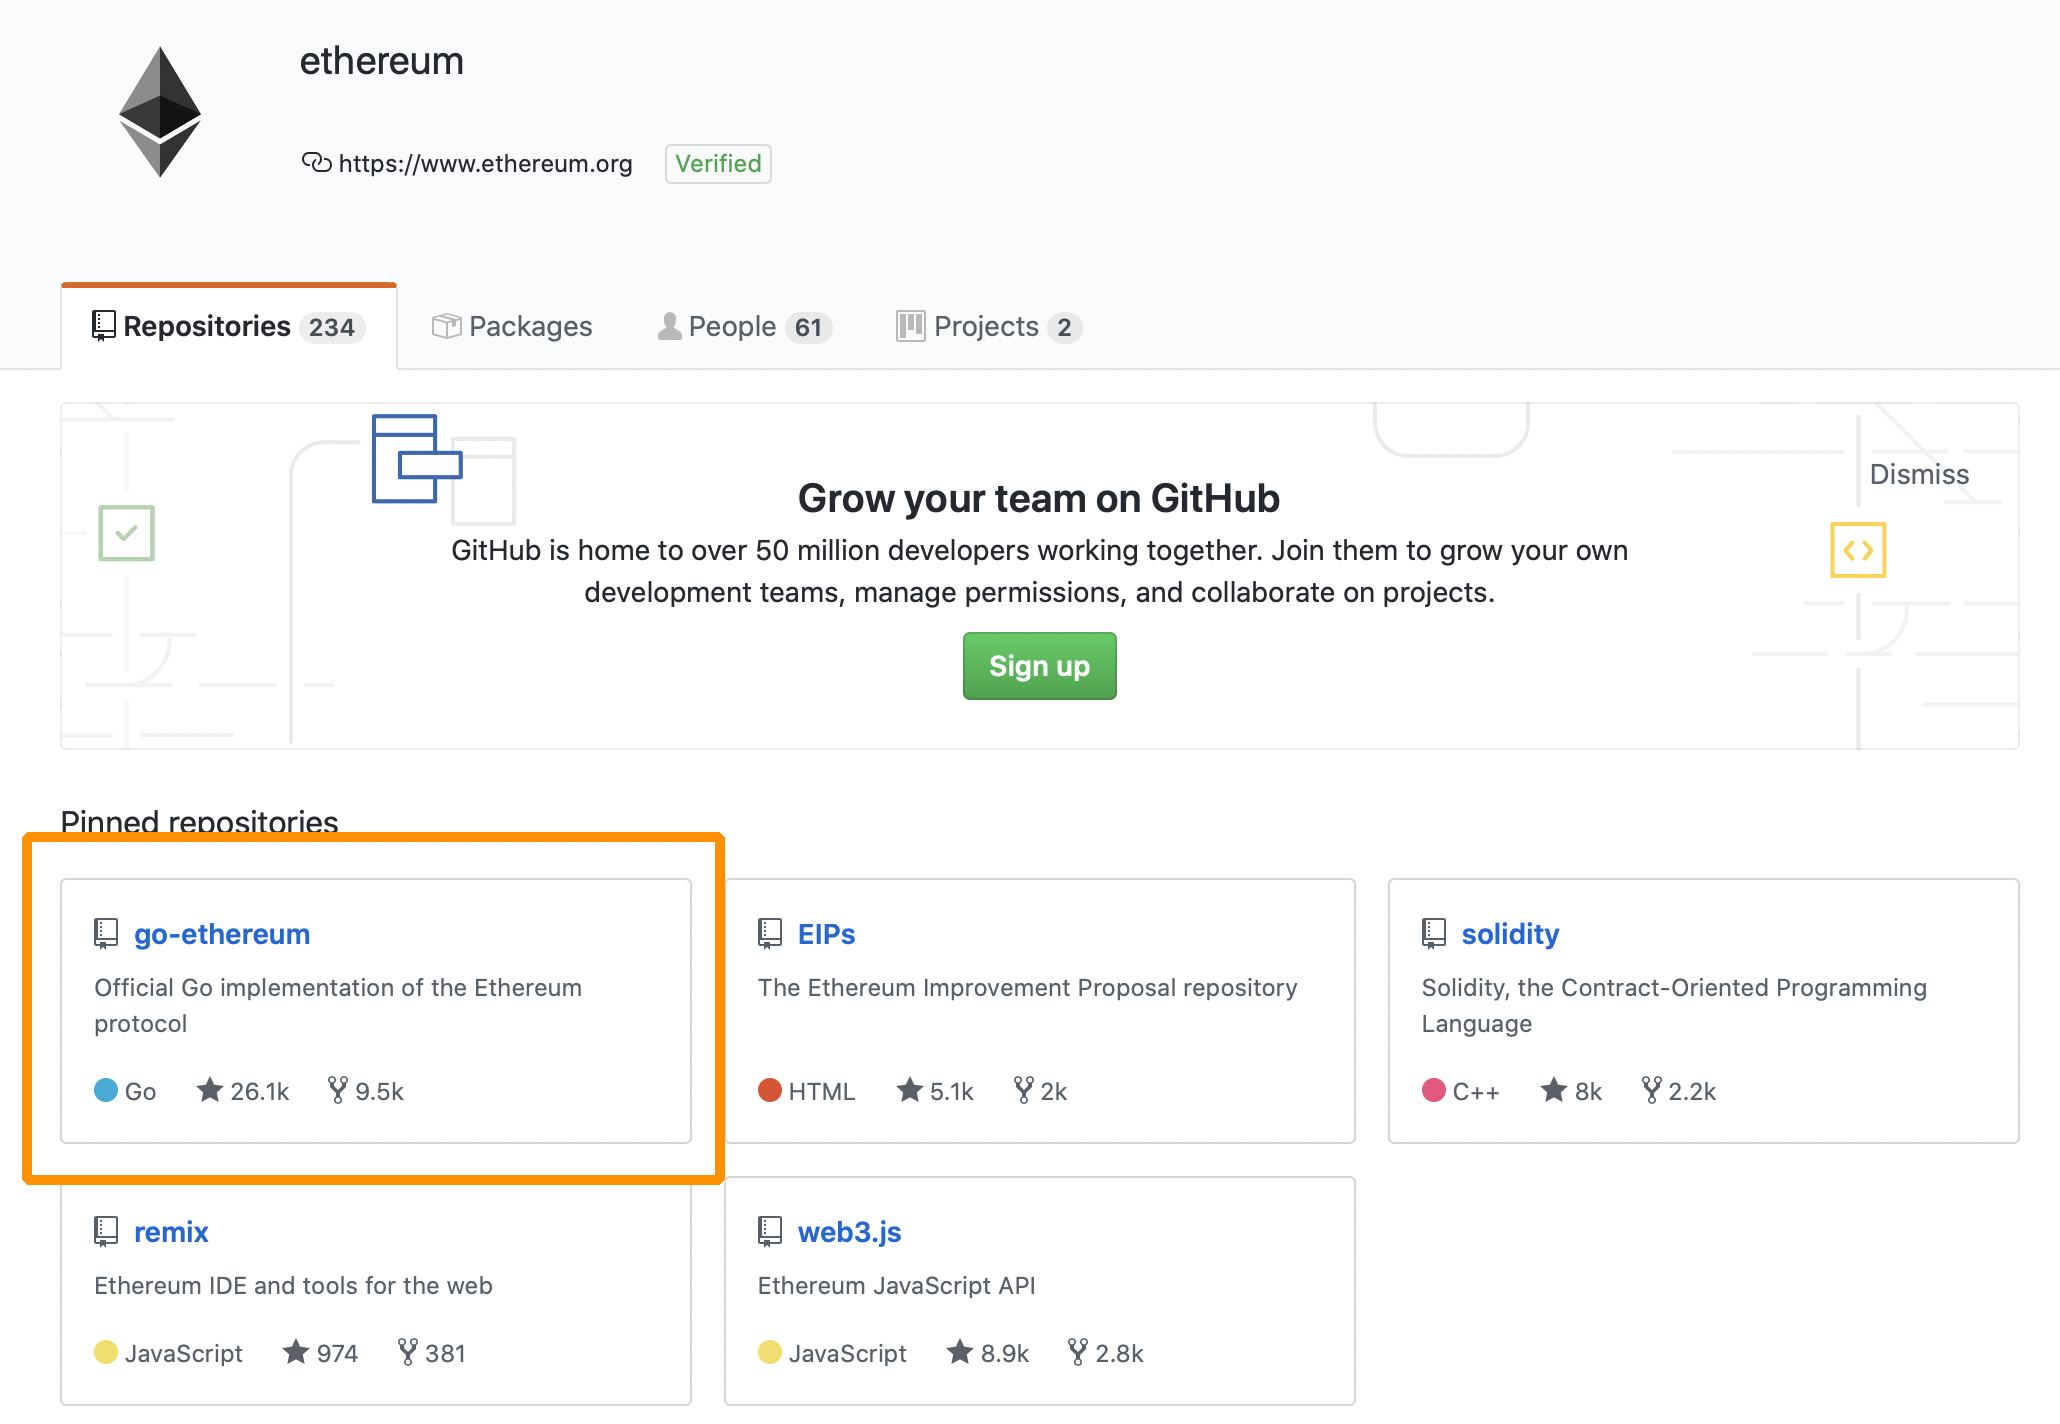Open the EIPs repository
This screenshot has height=1424, width=2060.
click(826, 934)
